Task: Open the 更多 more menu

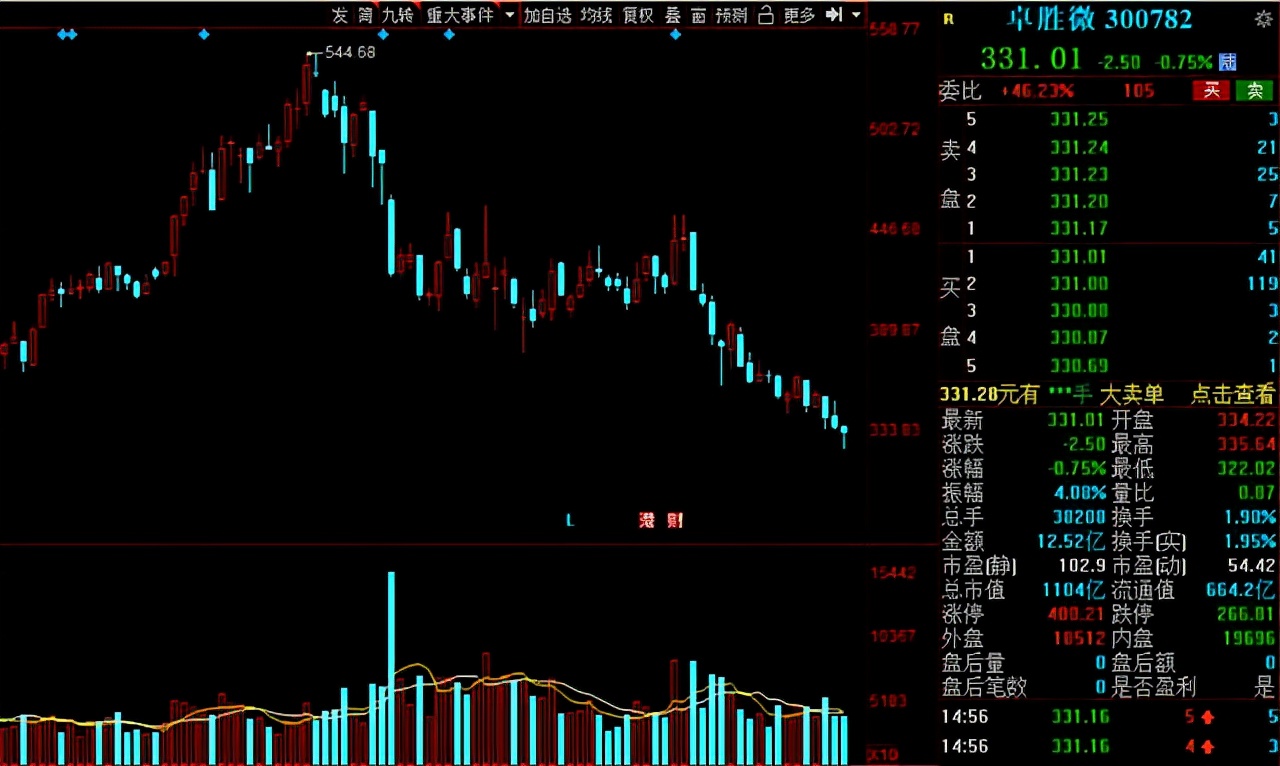Action: [x=800, y=15]
